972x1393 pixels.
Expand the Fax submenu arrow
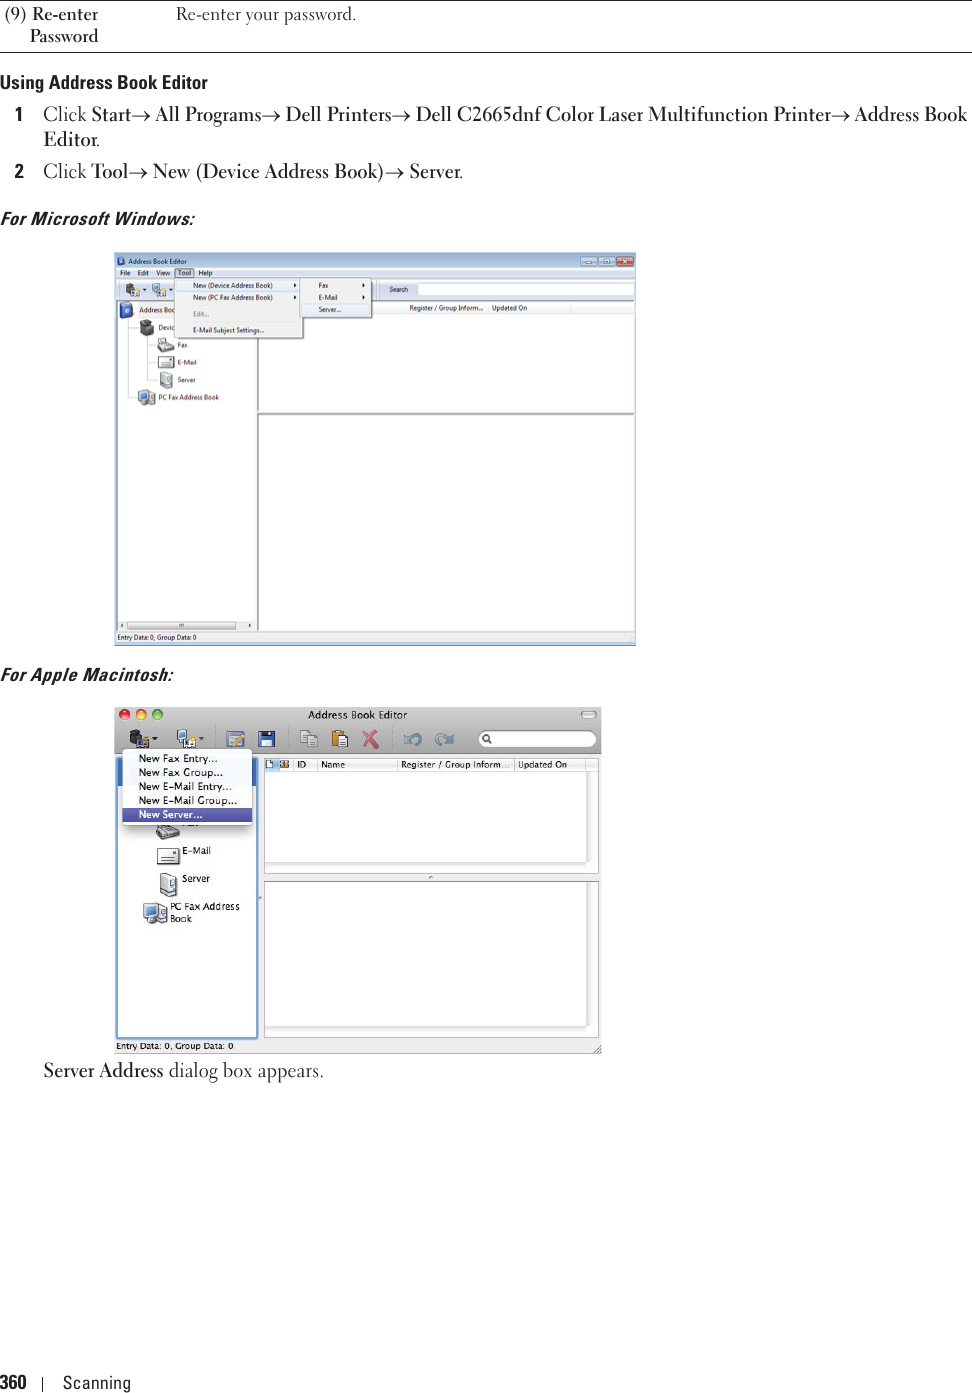tap(363, 285)
